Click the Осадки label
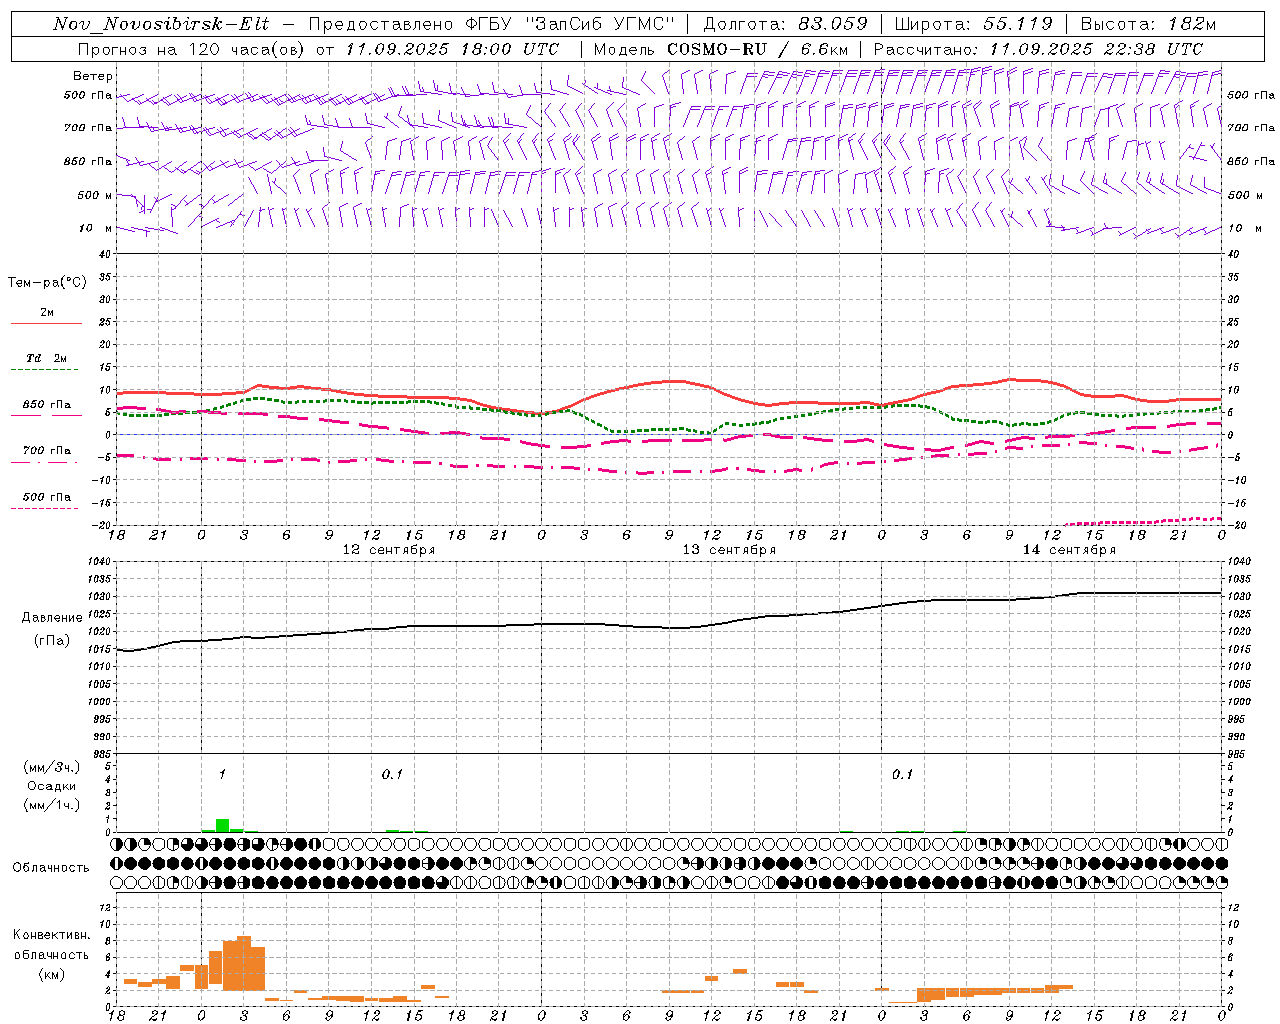This screenshot has width=1280, height=1024. click(x=52, y=786)
